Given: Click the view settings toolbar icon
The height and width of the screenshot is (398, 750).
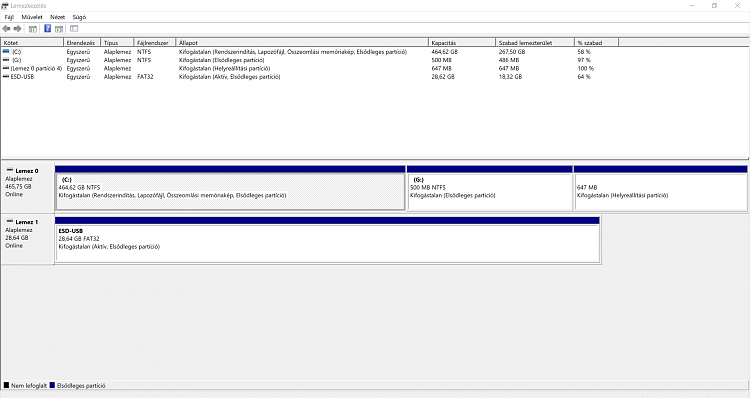Looking at the screenshot, I should click(x=74, y=29).
